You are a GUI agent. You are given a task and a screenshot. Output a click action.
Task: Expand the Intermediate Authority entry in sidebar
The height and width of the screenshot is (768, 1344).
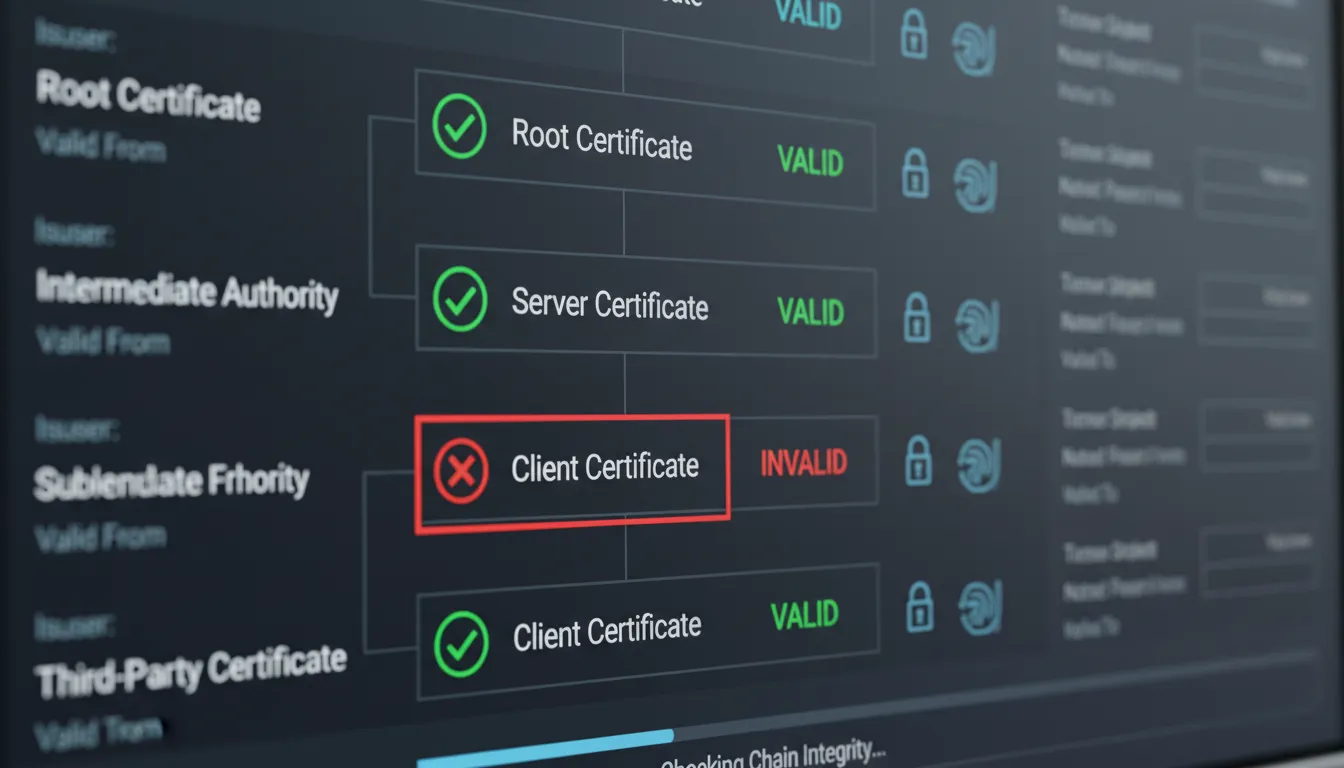click(188, 294)
